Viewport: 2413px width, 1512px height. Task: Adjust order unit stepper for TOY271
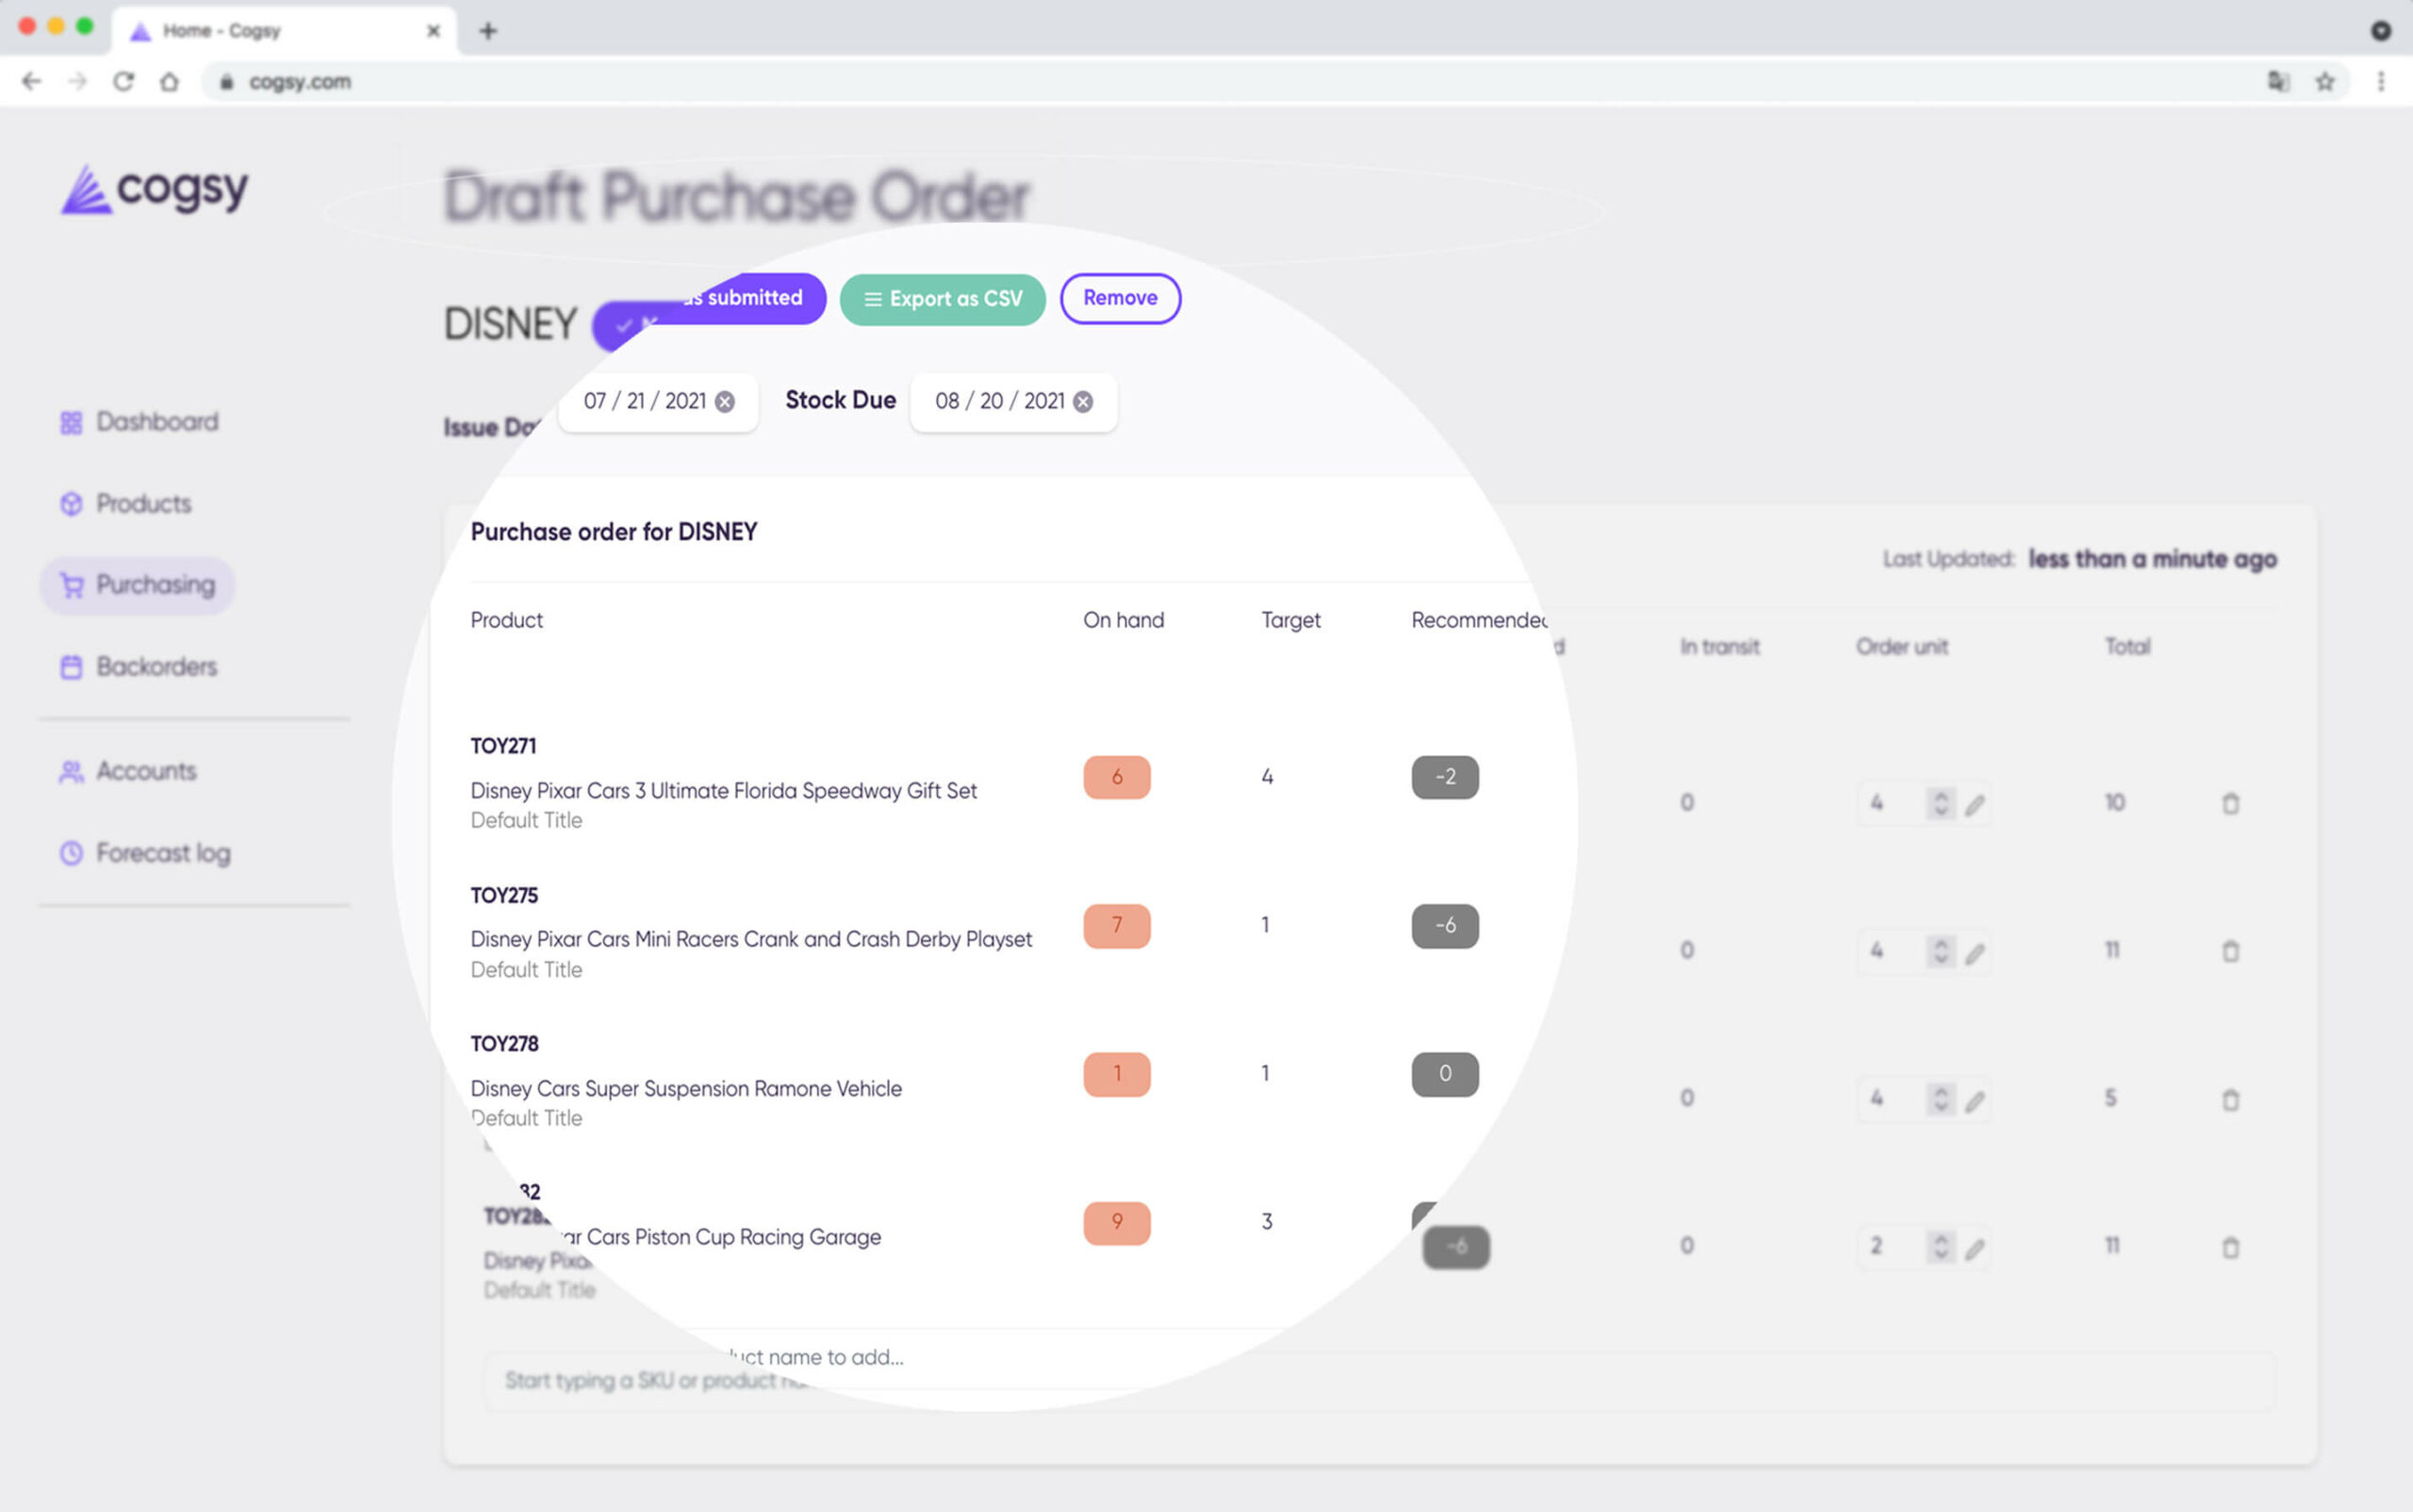click(x=1940, y=803)
